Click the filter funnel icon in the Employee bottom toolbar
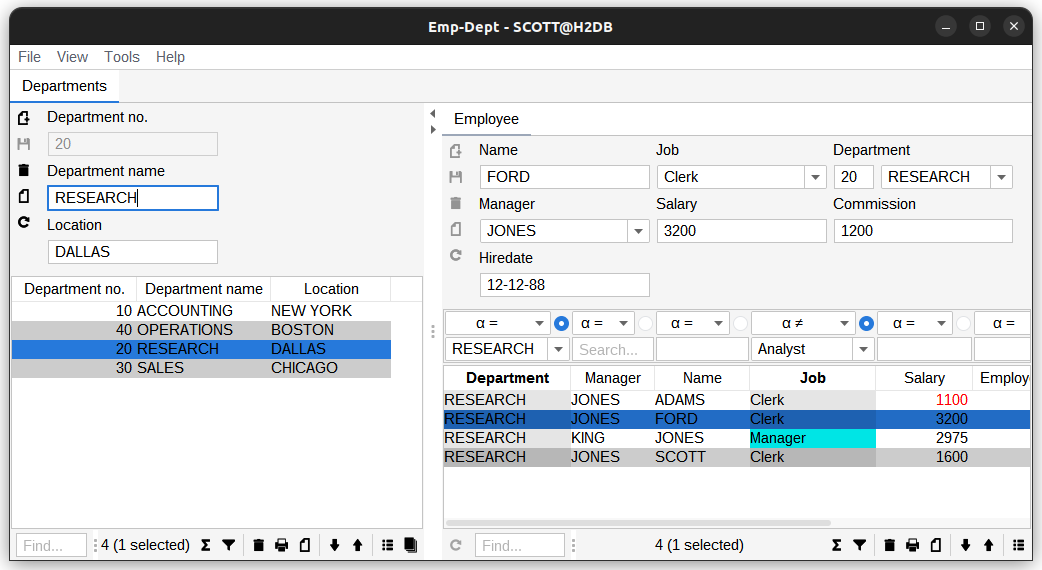The image size is (1042, 570). pos(859,545)
